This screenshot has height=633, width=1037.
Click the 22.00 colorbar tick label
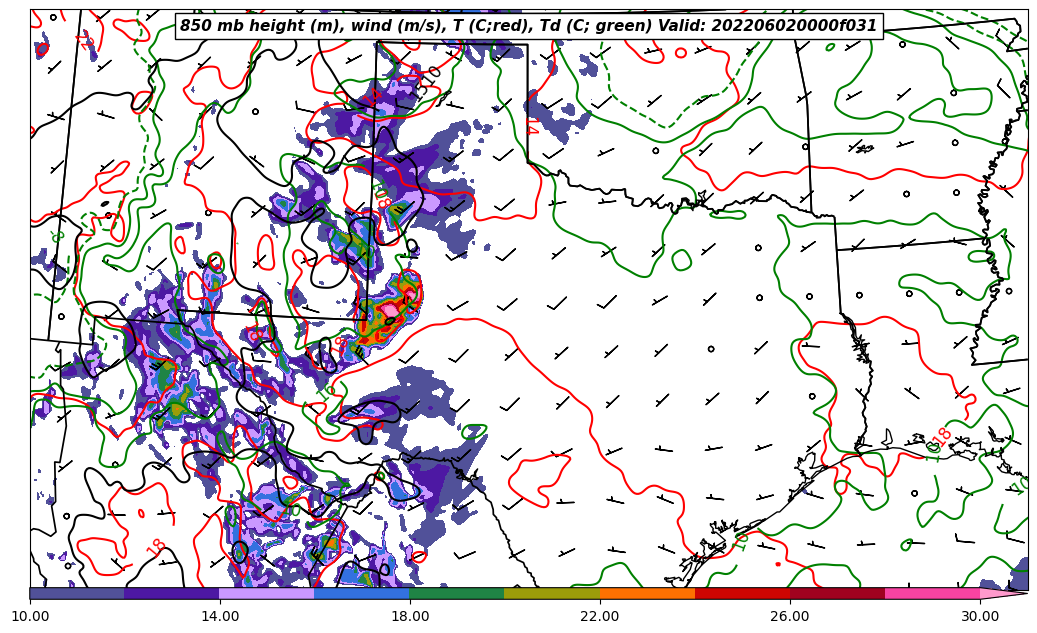click(x=600, y=617)
